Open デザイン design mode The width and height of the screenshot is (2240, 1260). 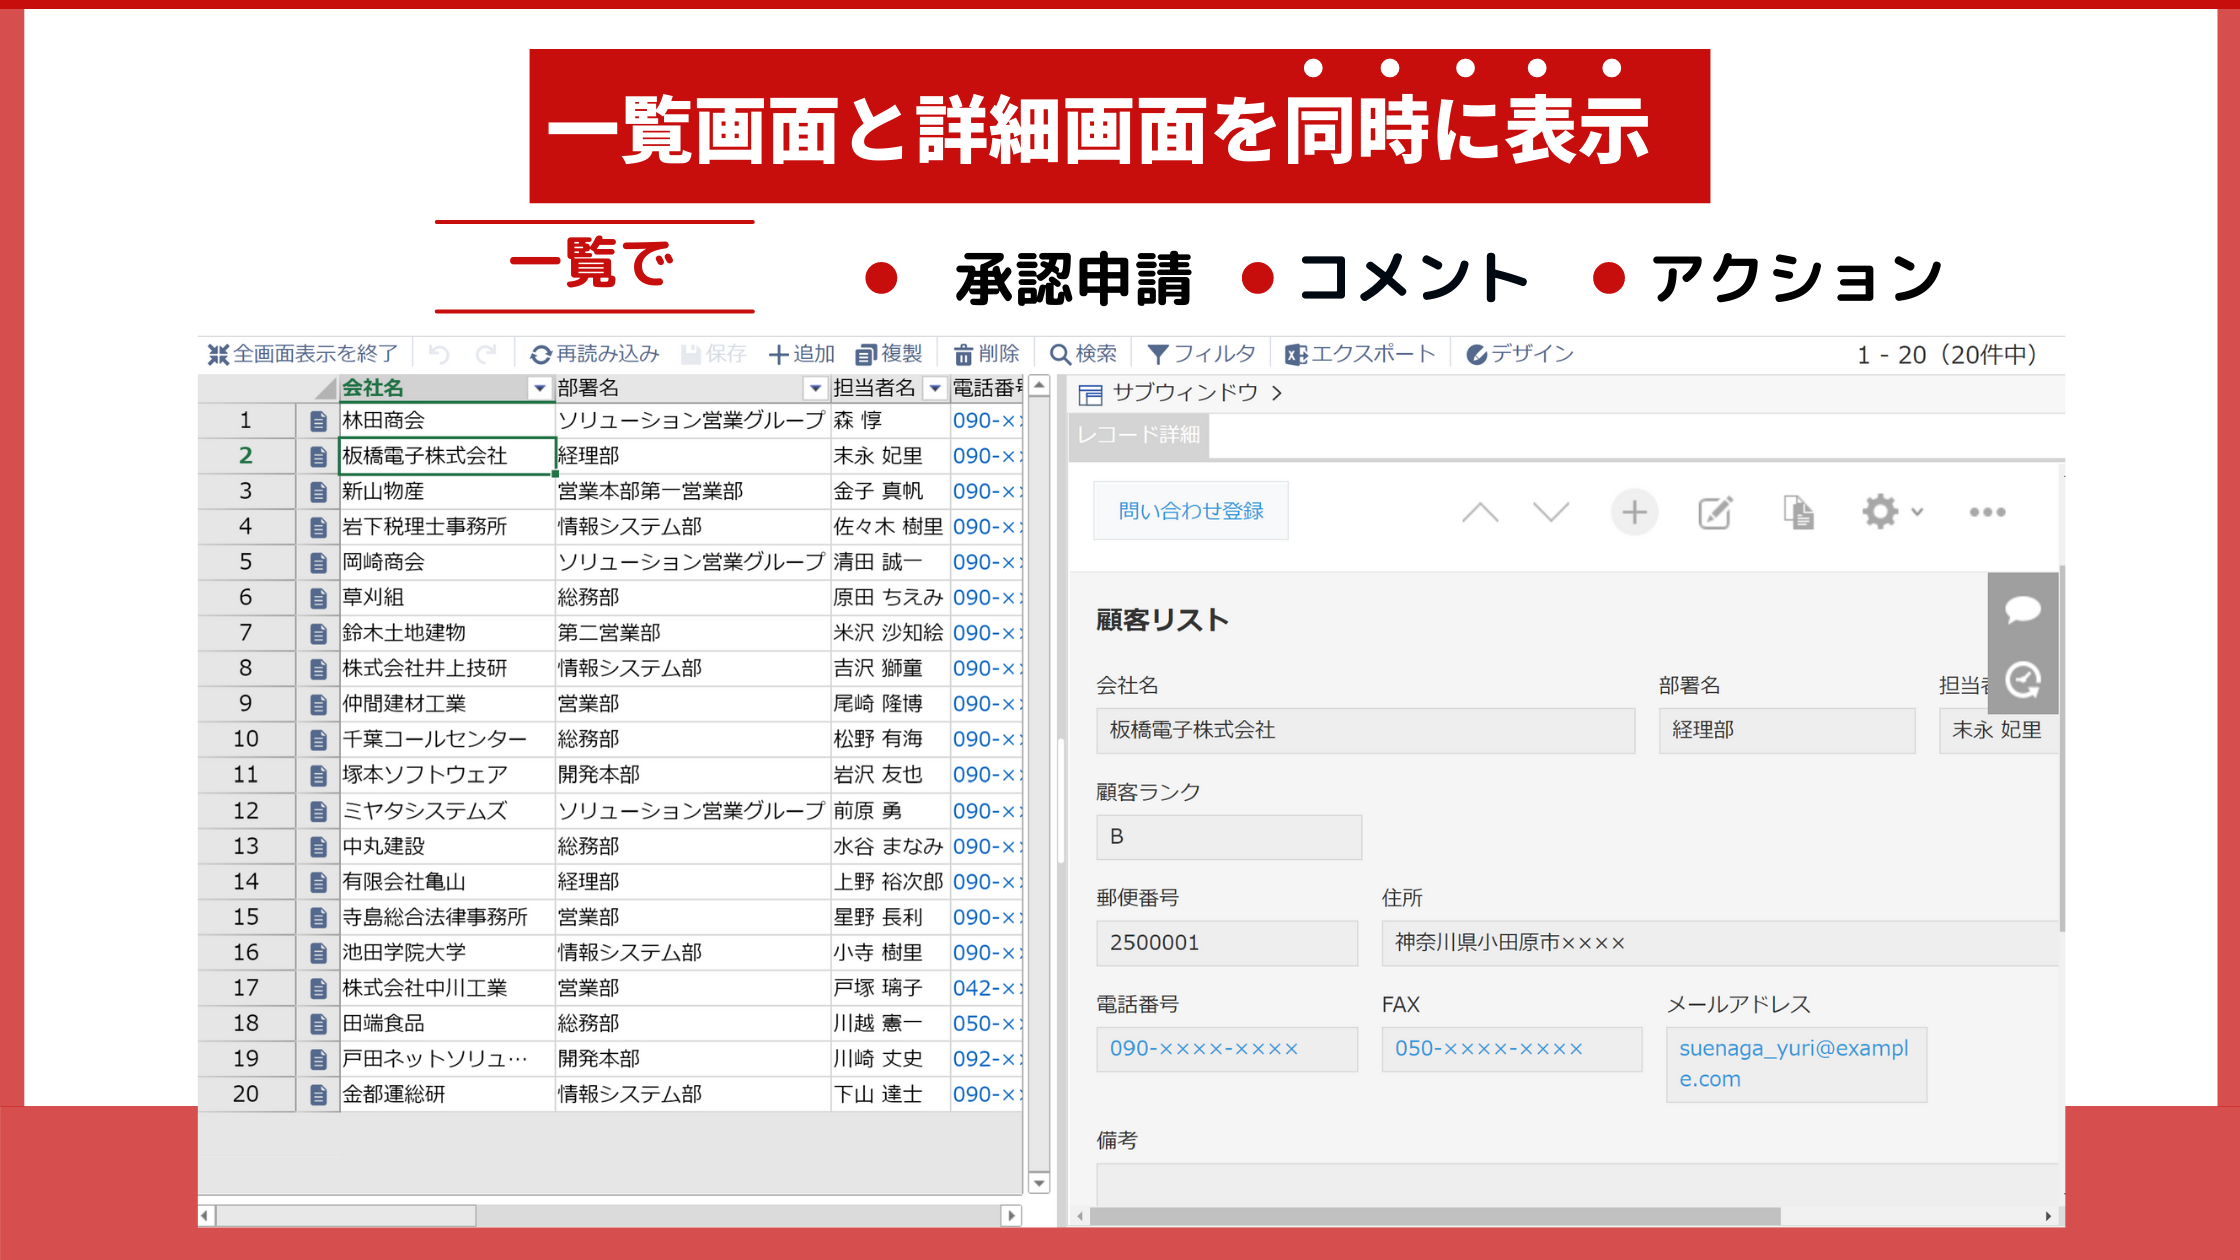[1520, 354]
